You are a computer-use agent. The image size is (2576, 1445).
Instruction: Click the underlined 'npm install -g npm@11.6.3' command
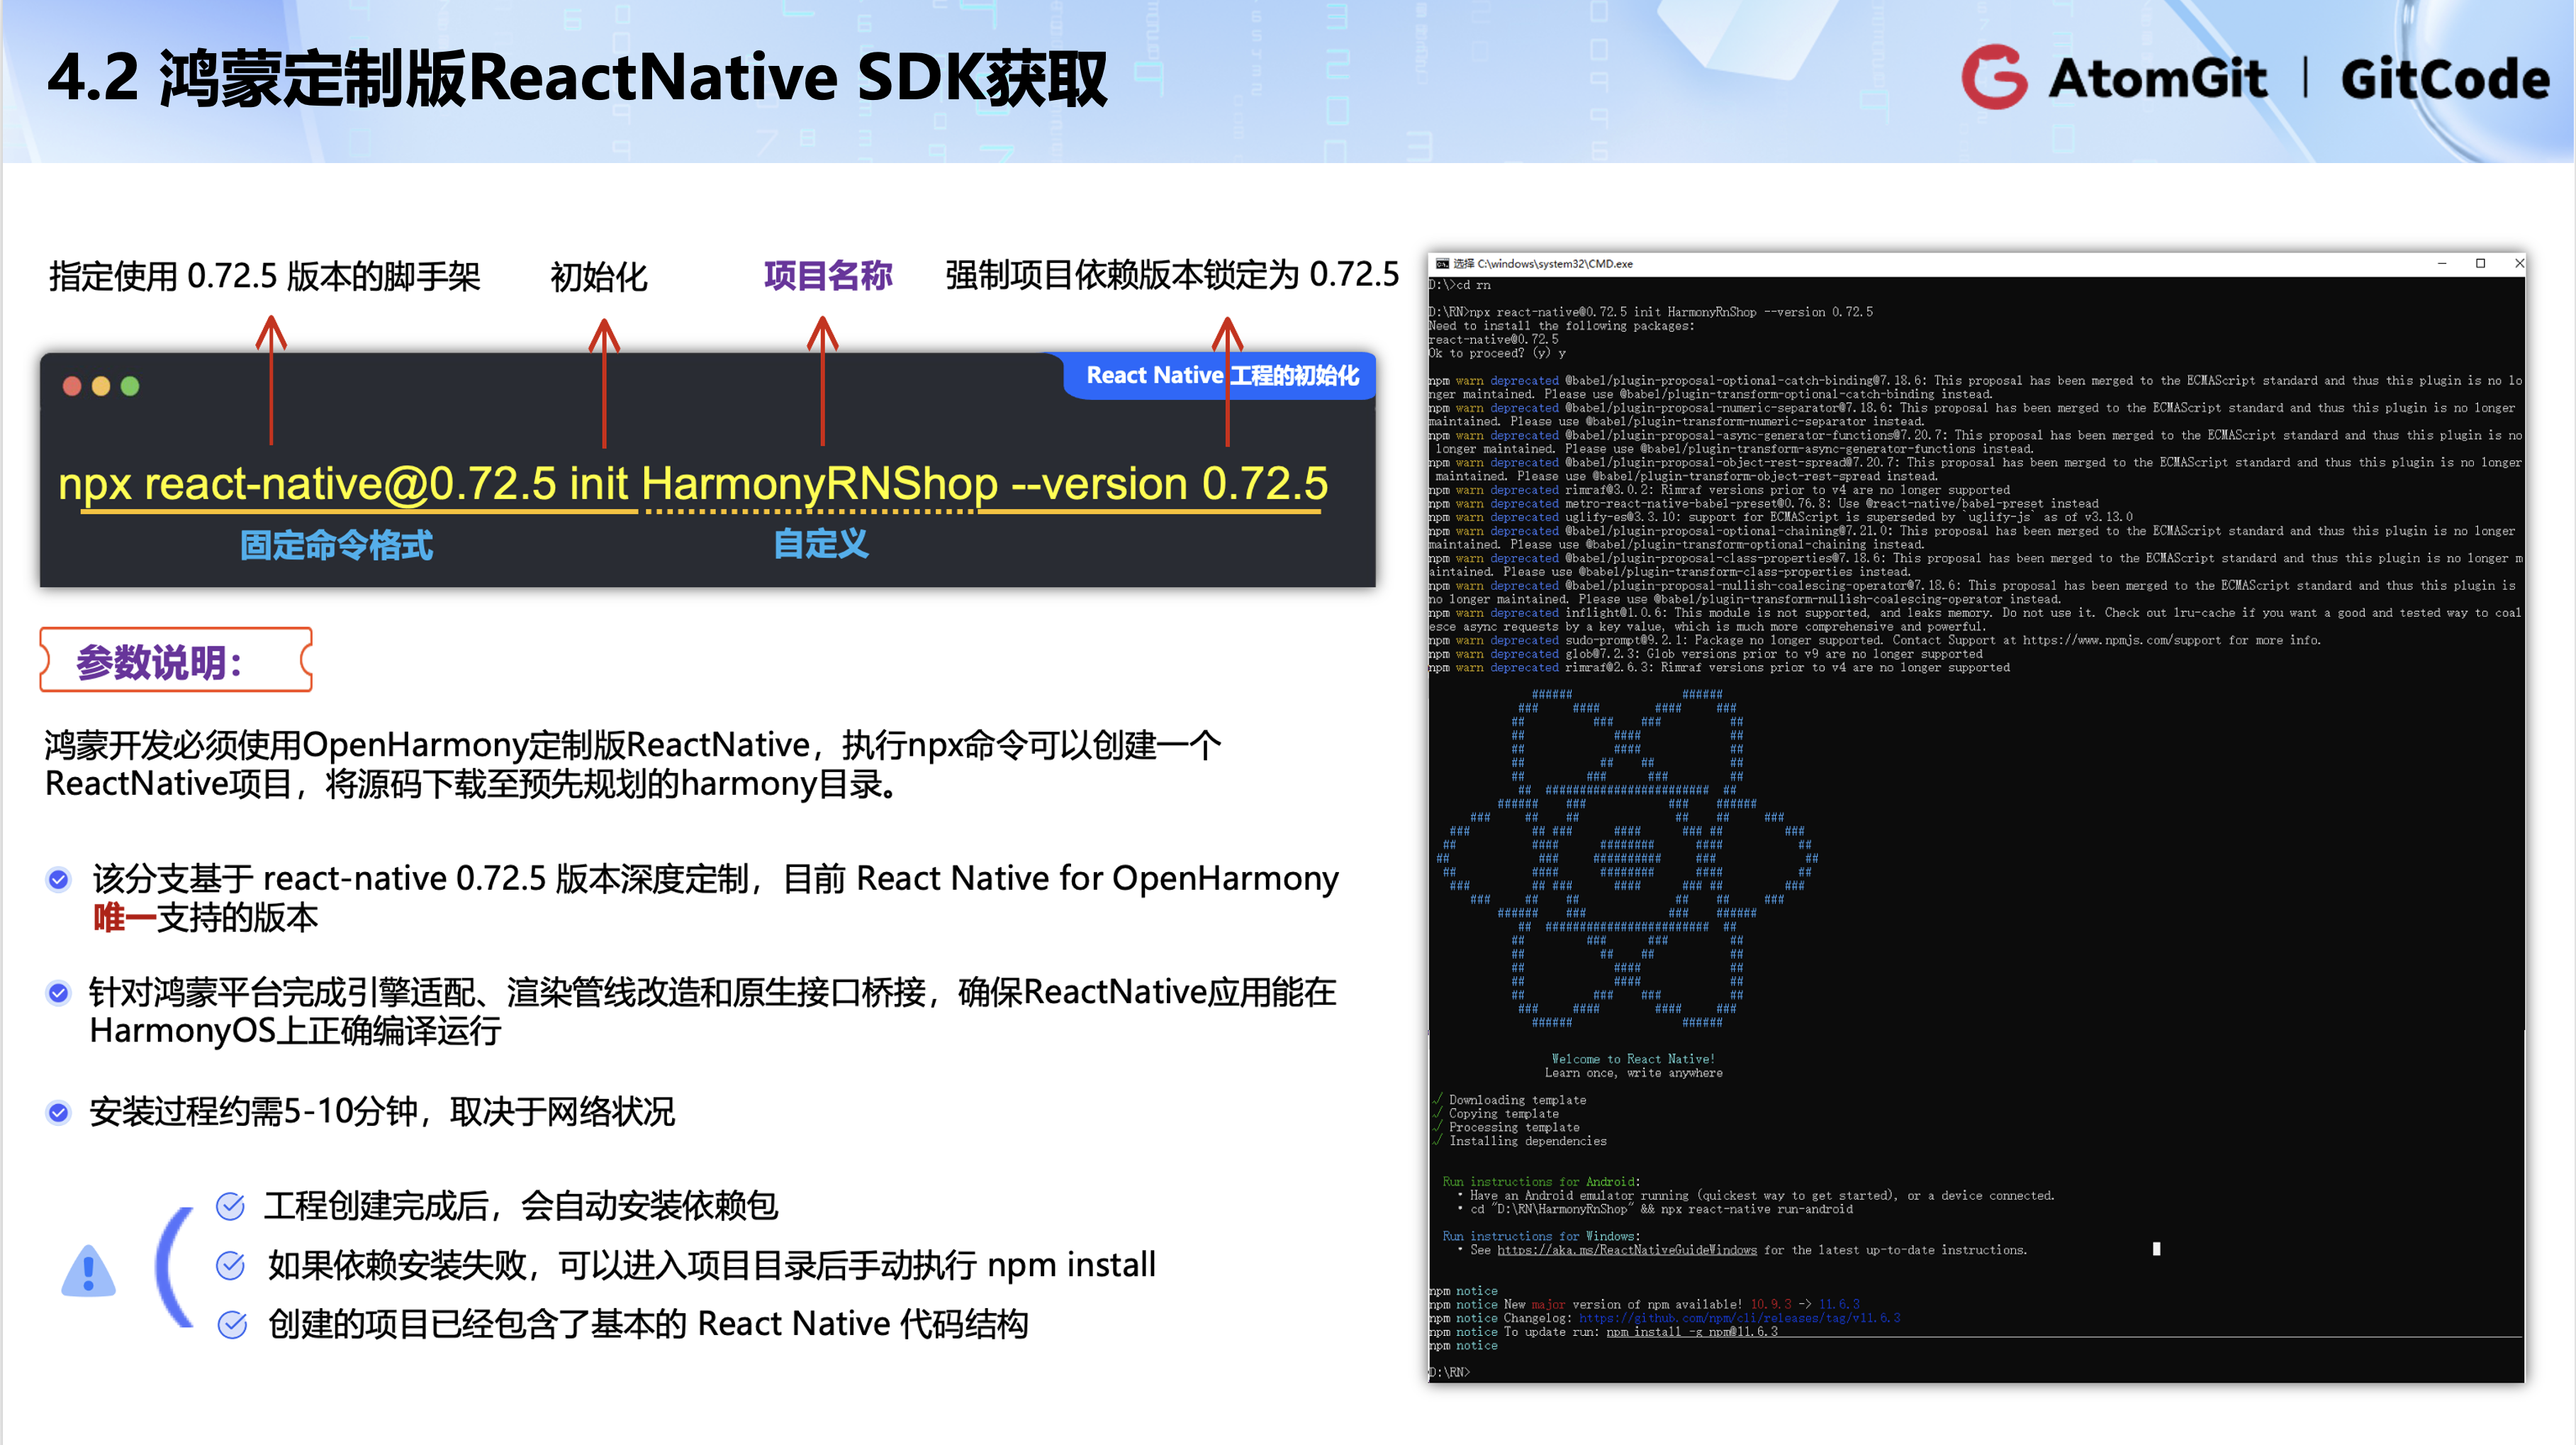[x=1692, y=1332]
